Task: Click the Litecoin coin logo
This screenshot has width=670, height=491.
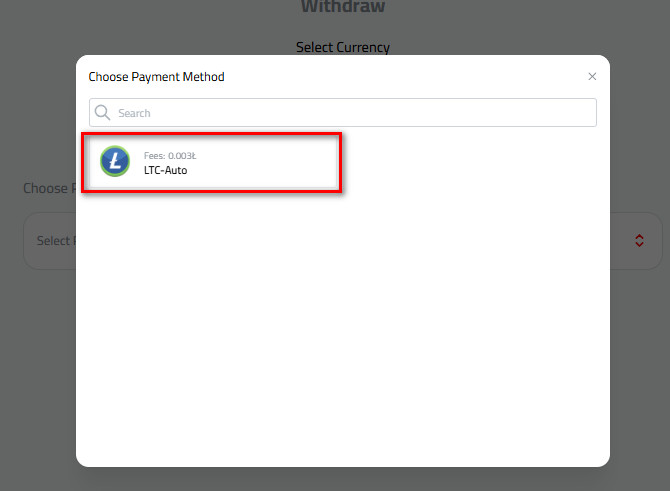Action: tap(115, 161)
